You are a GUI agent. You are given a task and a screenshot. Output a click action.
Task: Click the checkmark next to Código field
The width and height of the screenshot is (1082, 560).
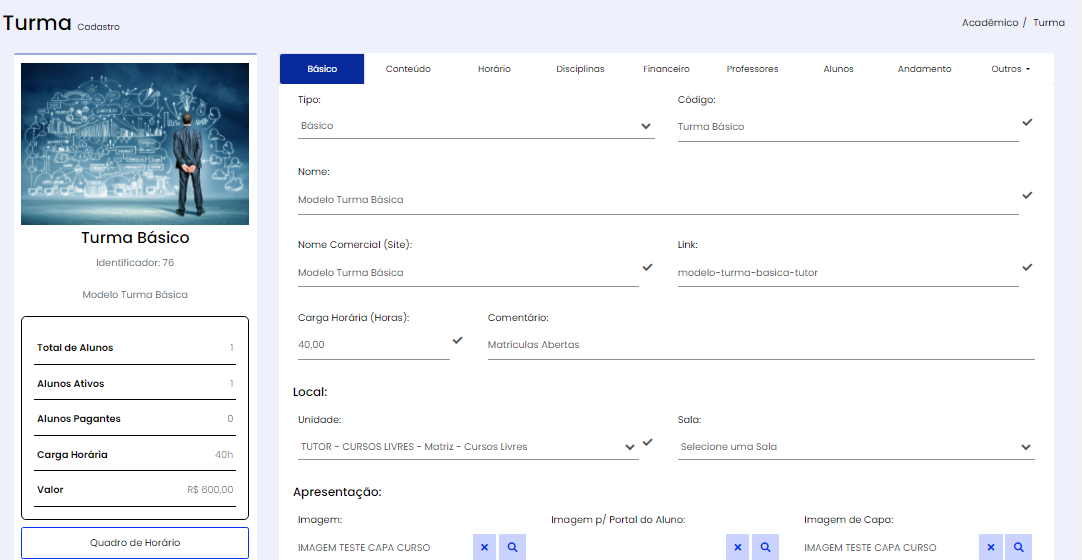pos(1027,122)
